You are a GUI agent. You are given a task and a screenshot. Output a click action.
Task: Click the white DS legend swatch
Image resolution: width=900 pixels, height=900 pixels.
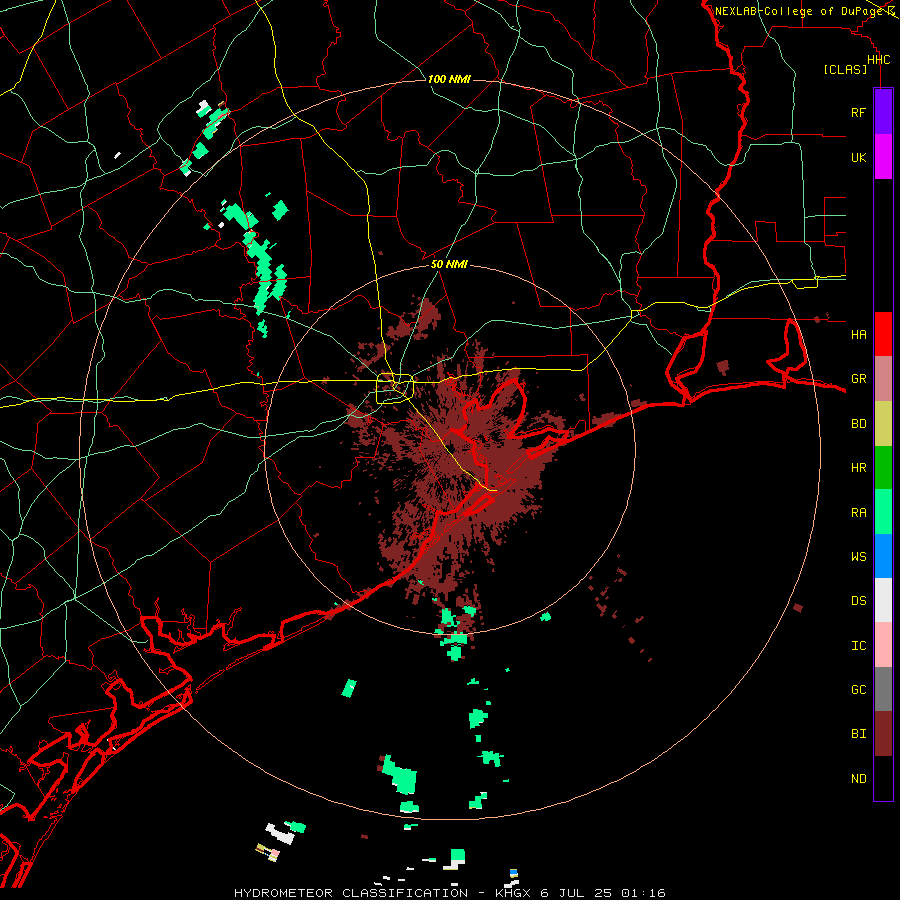(883, 600)
